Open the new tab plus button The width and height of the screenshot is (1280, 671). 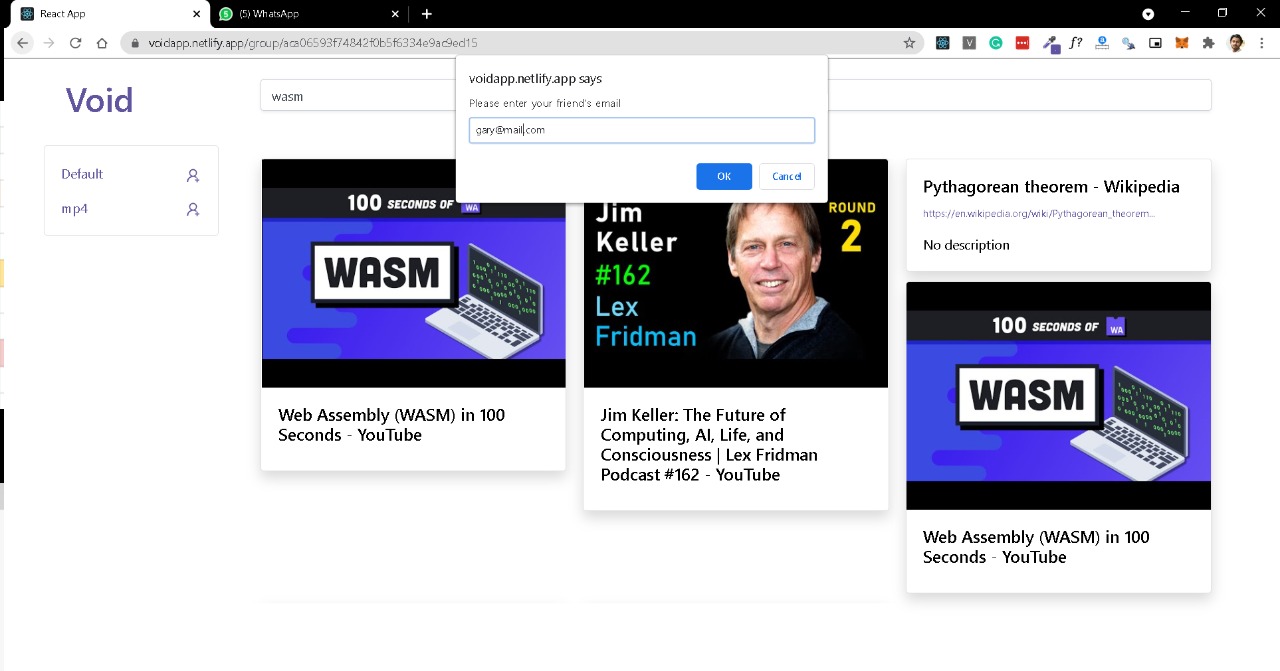(x=427, y=14)
